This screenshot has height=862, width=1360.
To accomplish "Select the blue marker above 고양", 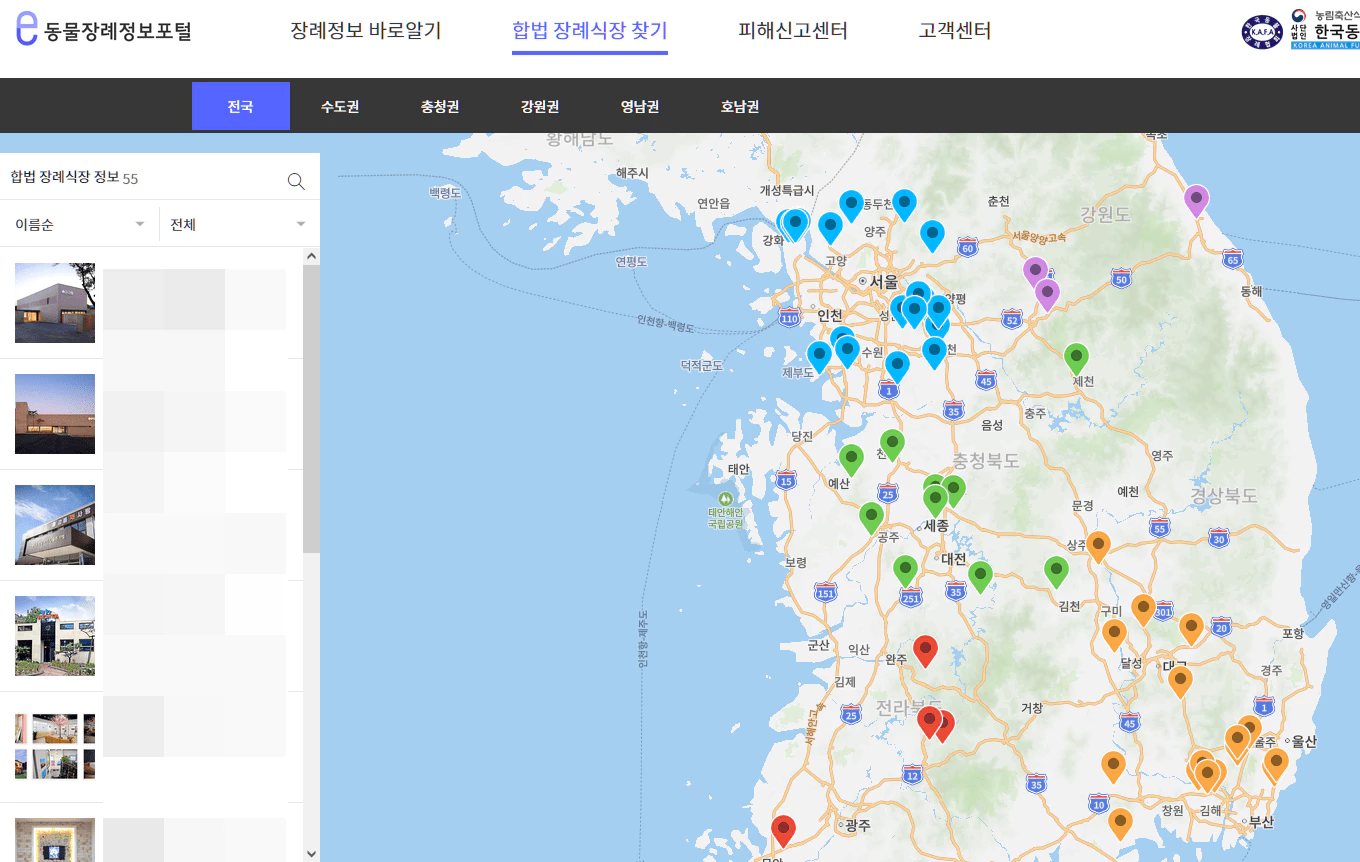I will click(x=830, y=229).
